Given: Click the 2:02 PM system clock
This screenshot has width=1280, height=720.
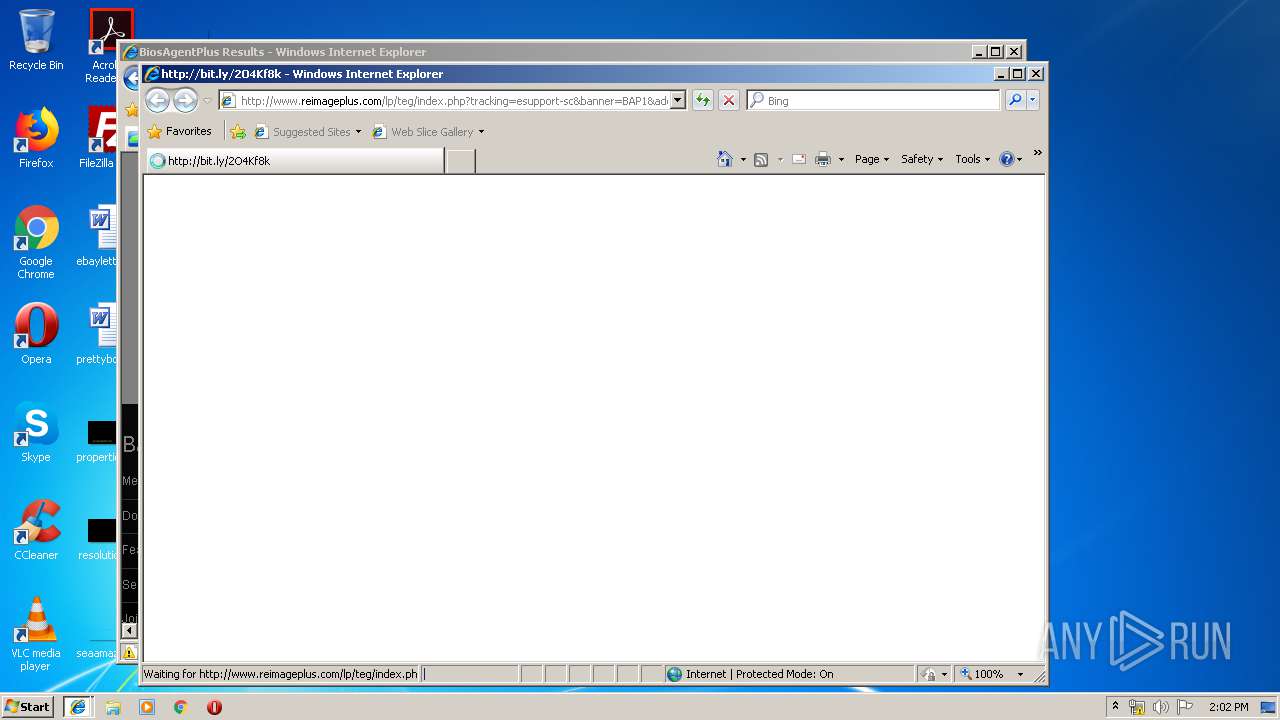Looking at the screenshot, I should coord(1228,707).
